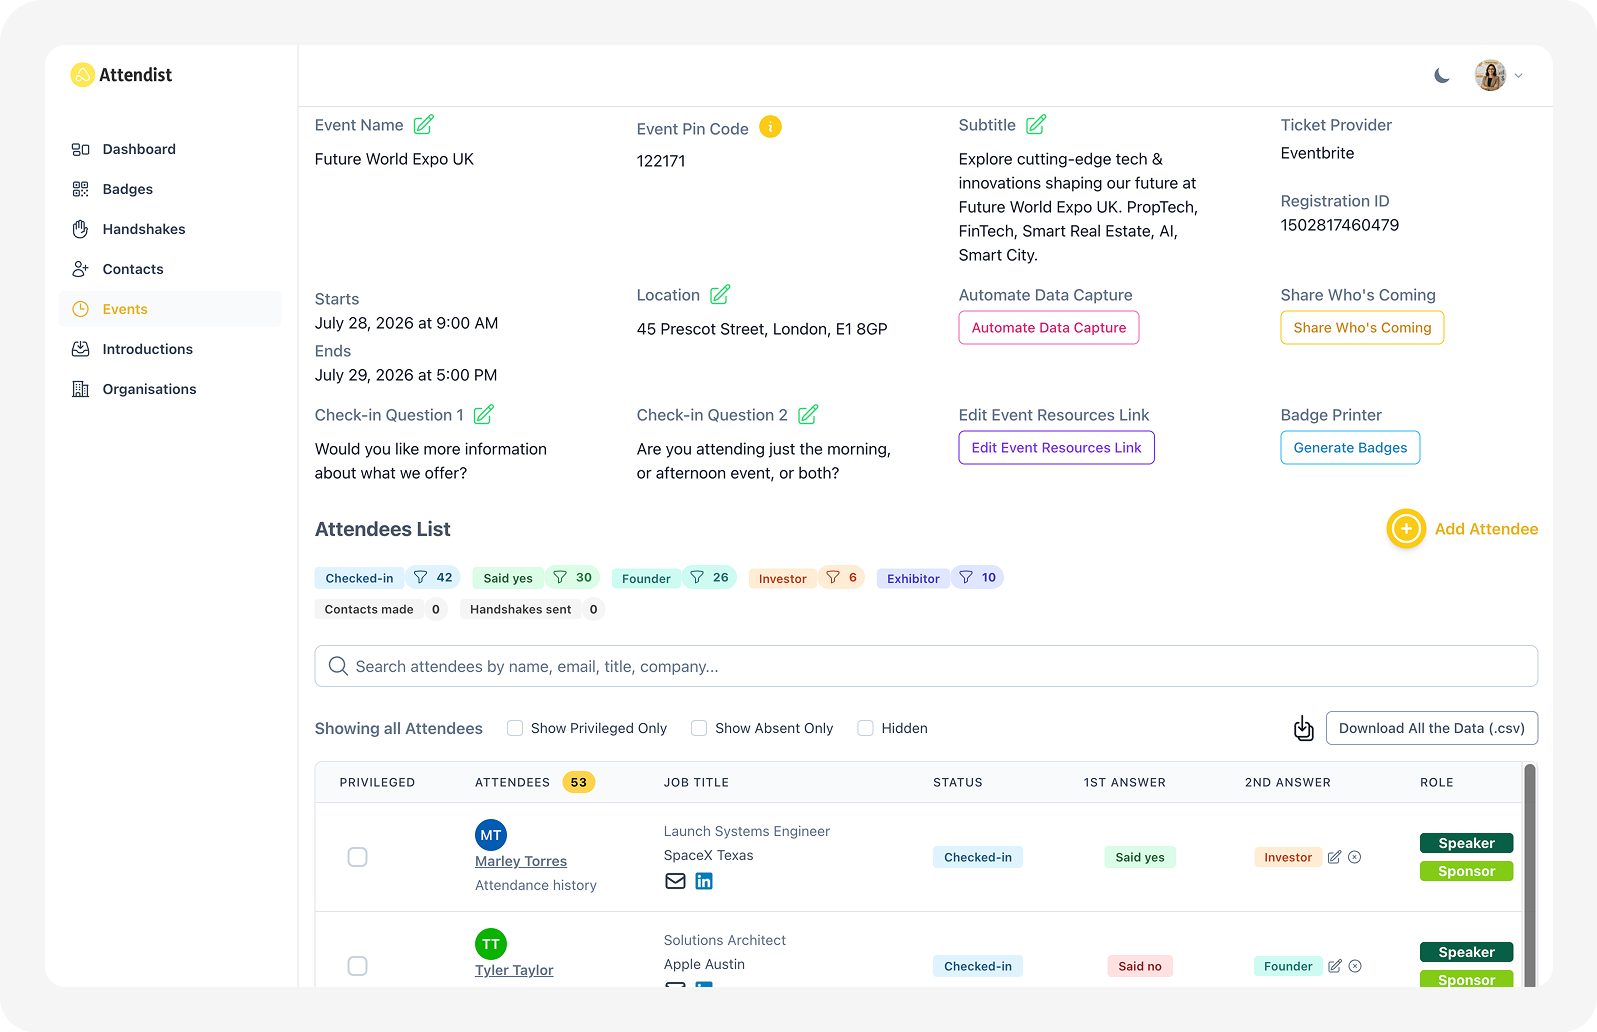Open the user profile avatar
This screenshot has height=1032, width=1597.
pyautogui.click(x=1490, y=75)
